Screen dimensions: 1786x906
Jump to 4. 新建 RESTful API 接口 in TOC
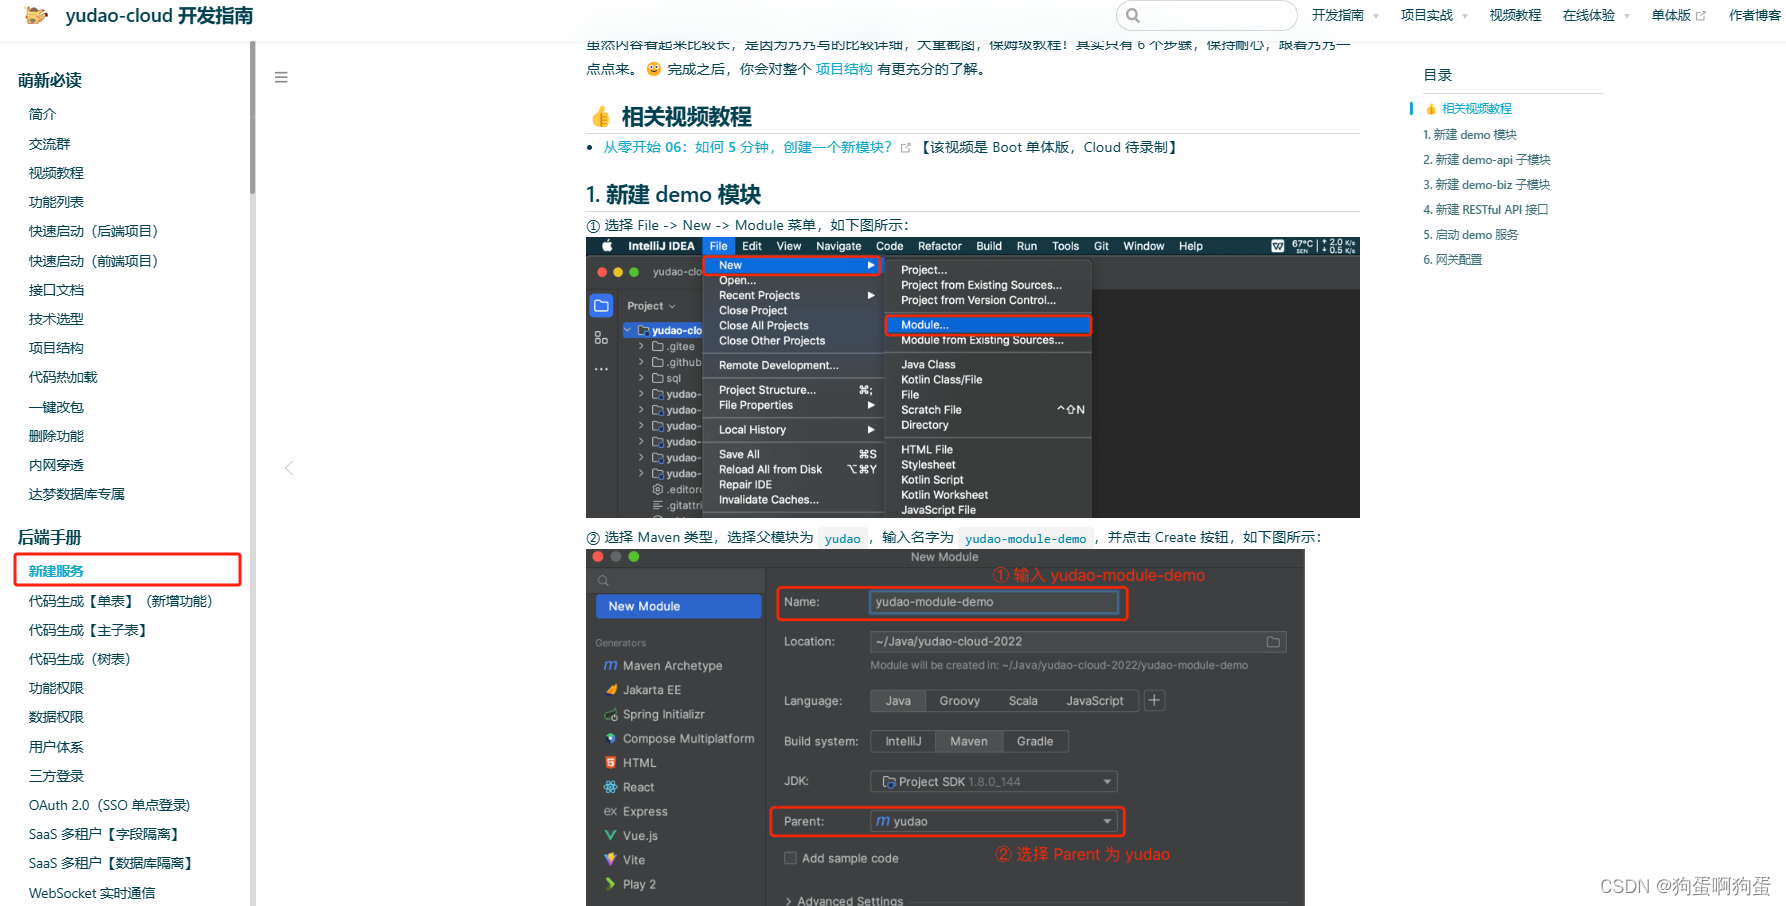pyautogui.click(x=1485, y=210)
